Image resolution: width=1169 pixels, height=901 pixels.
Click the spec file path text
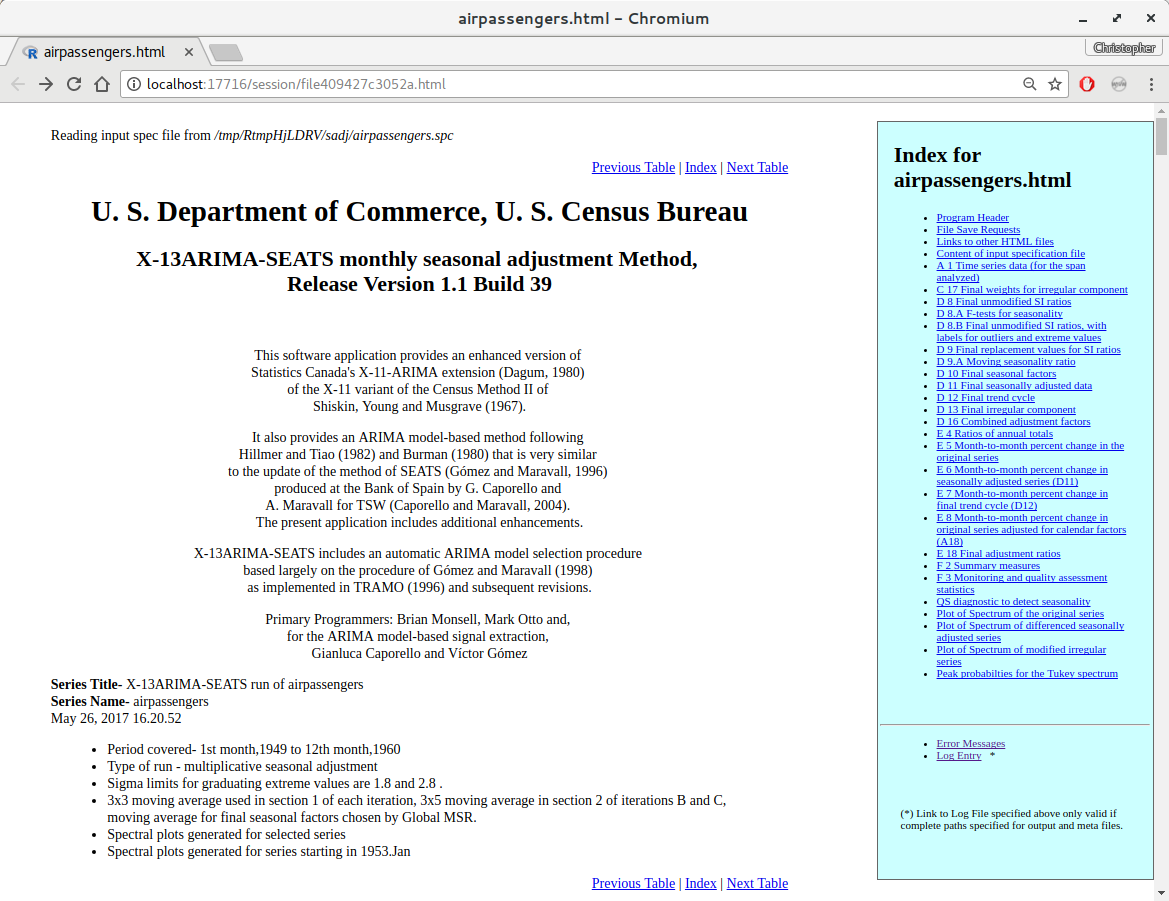[334, 136]
